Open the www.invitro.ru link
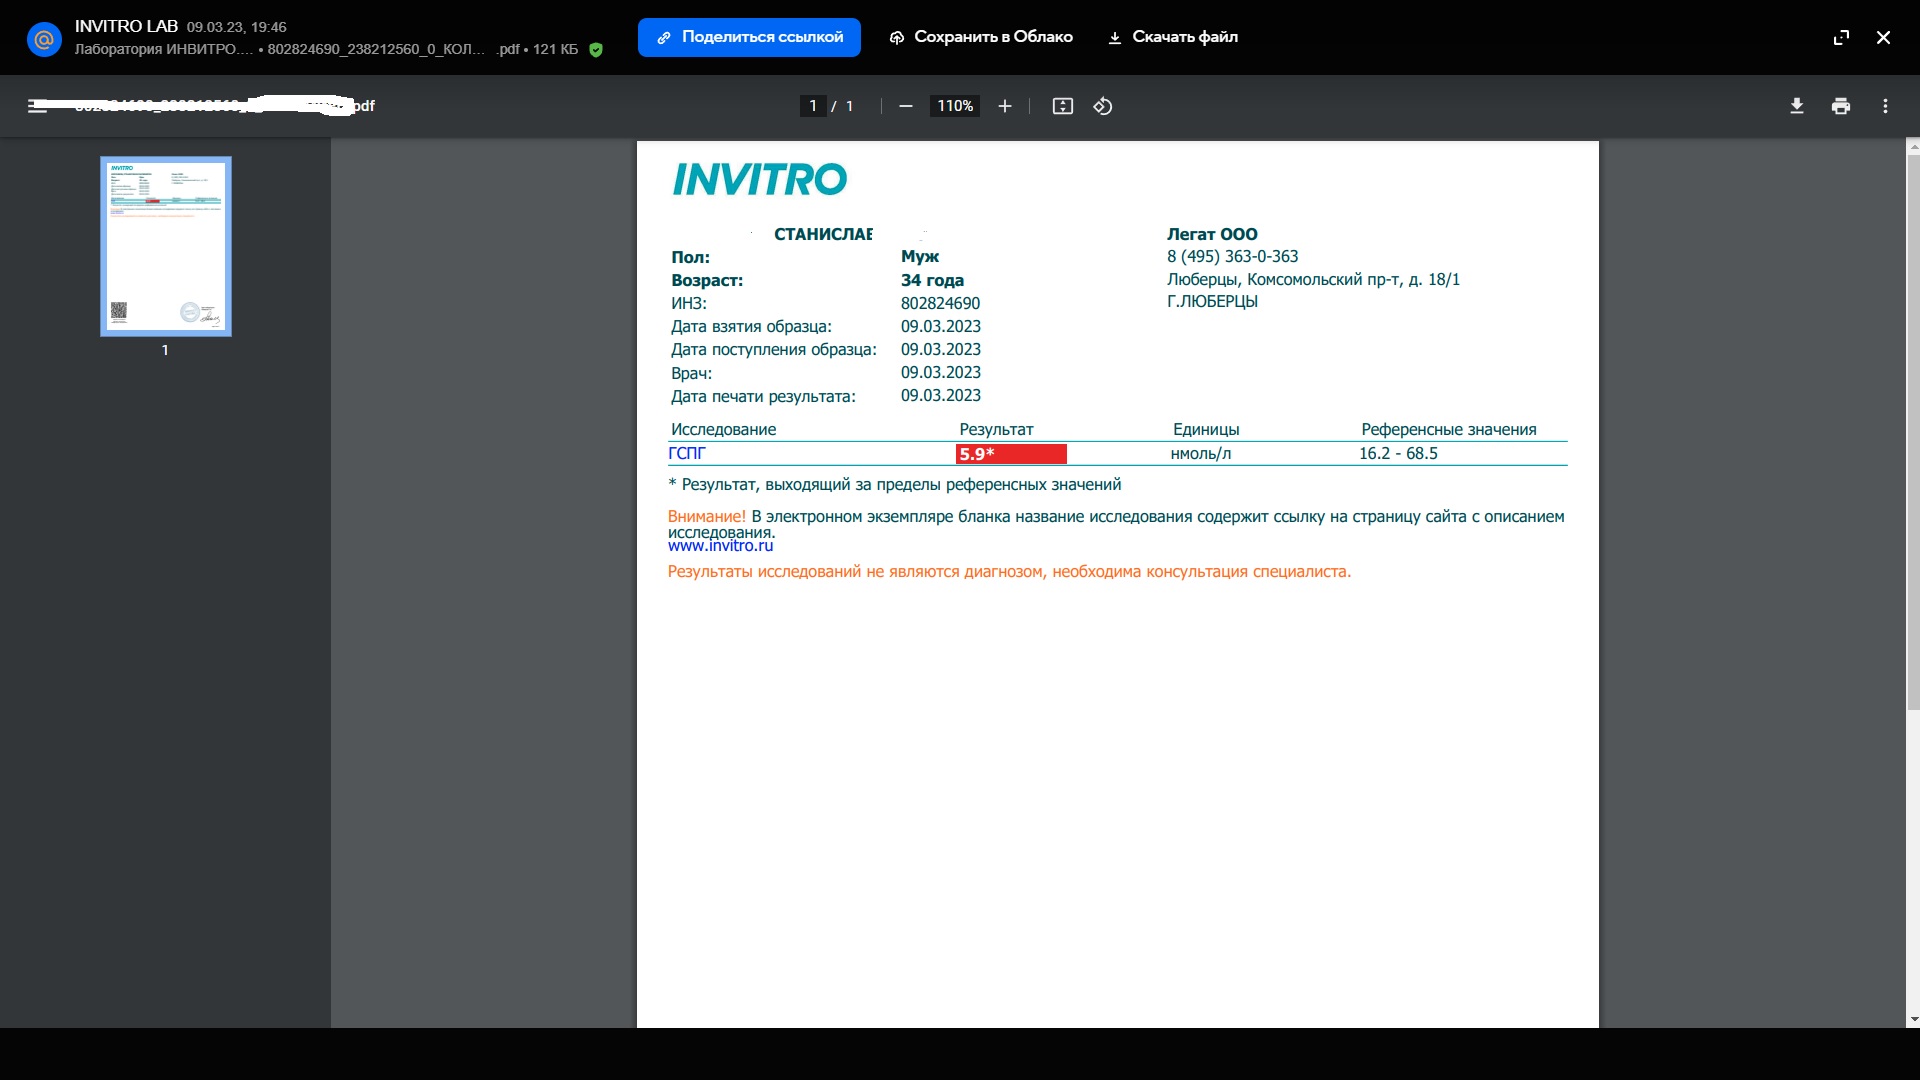 (x=720, y=546)
